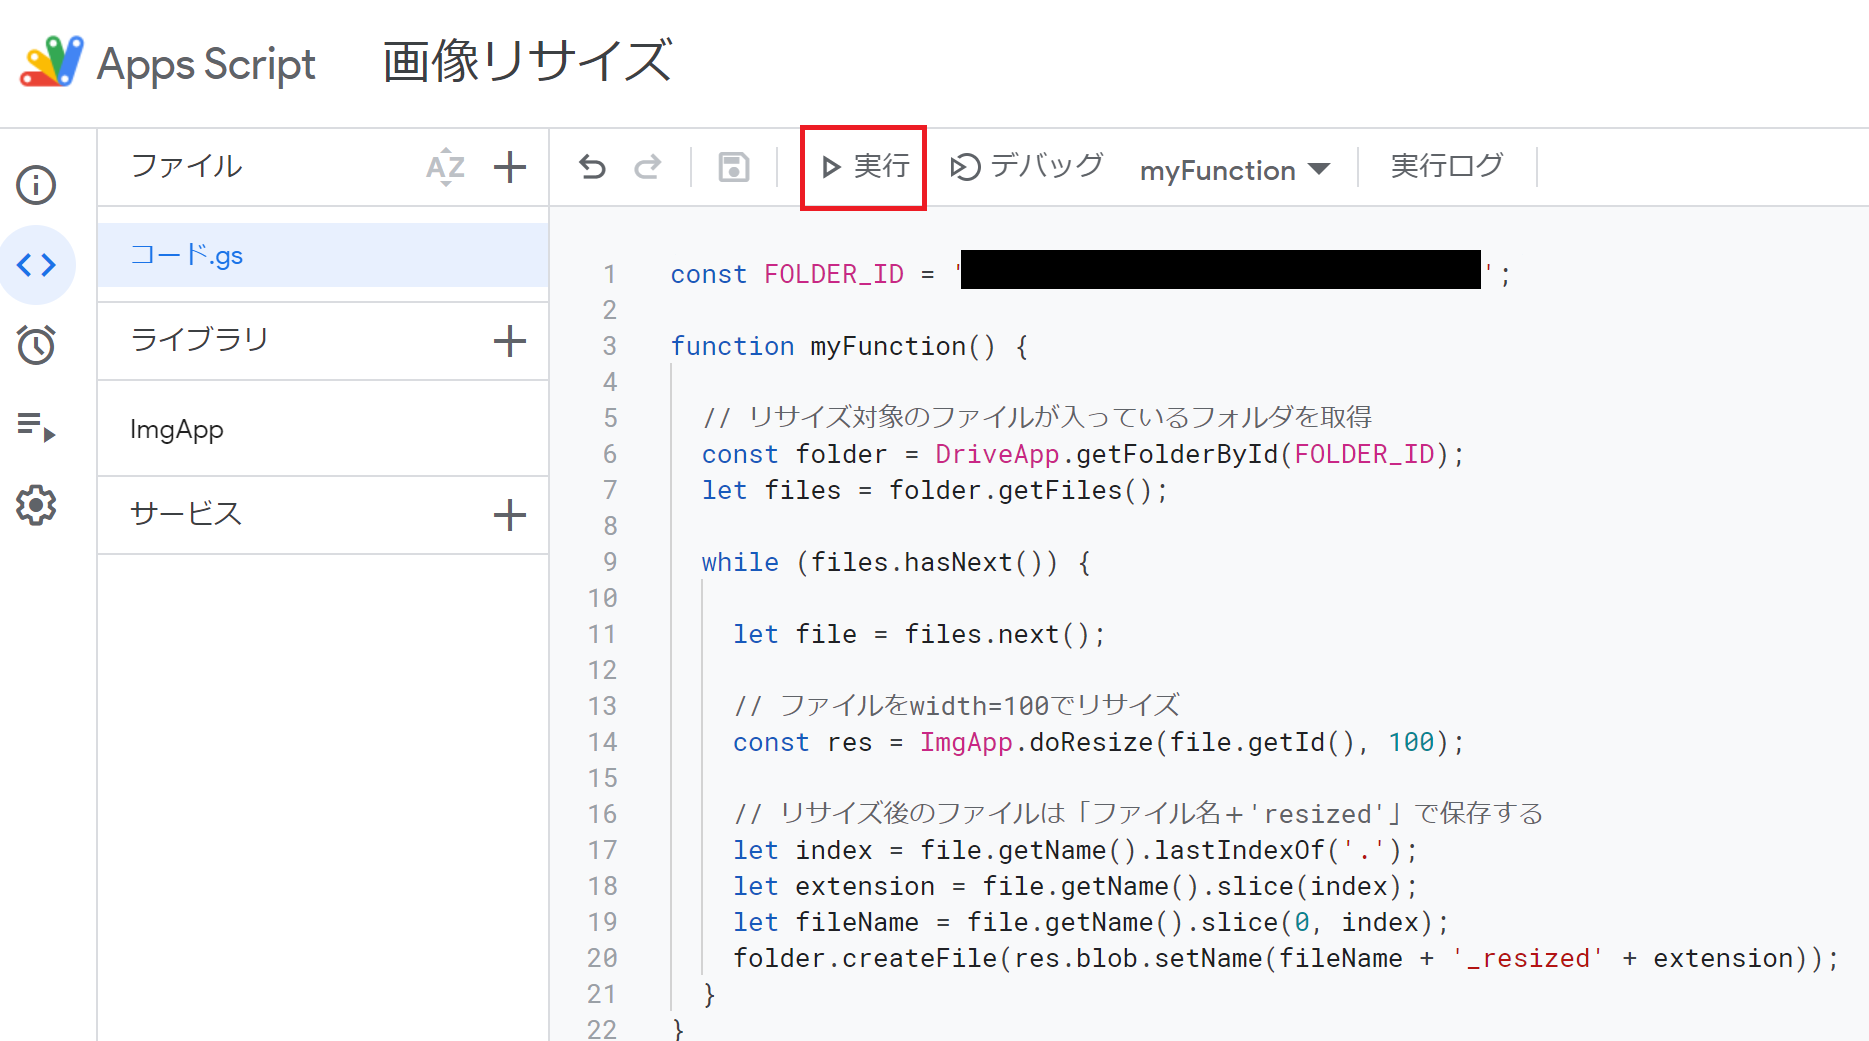
Task: Select the Editor code view icon
Action: (x=38, y=265)
